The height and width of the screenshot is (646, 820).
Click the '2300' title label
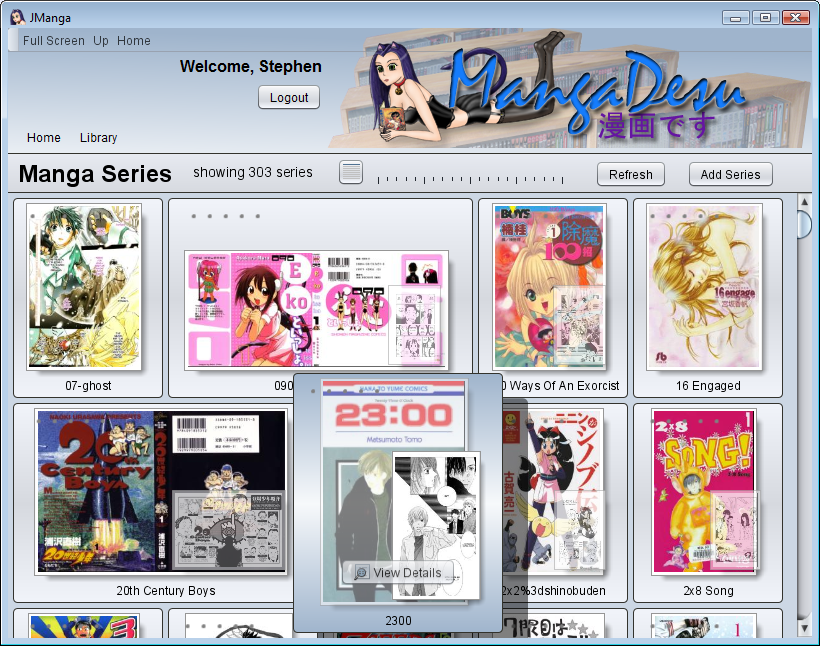point(398,621)
